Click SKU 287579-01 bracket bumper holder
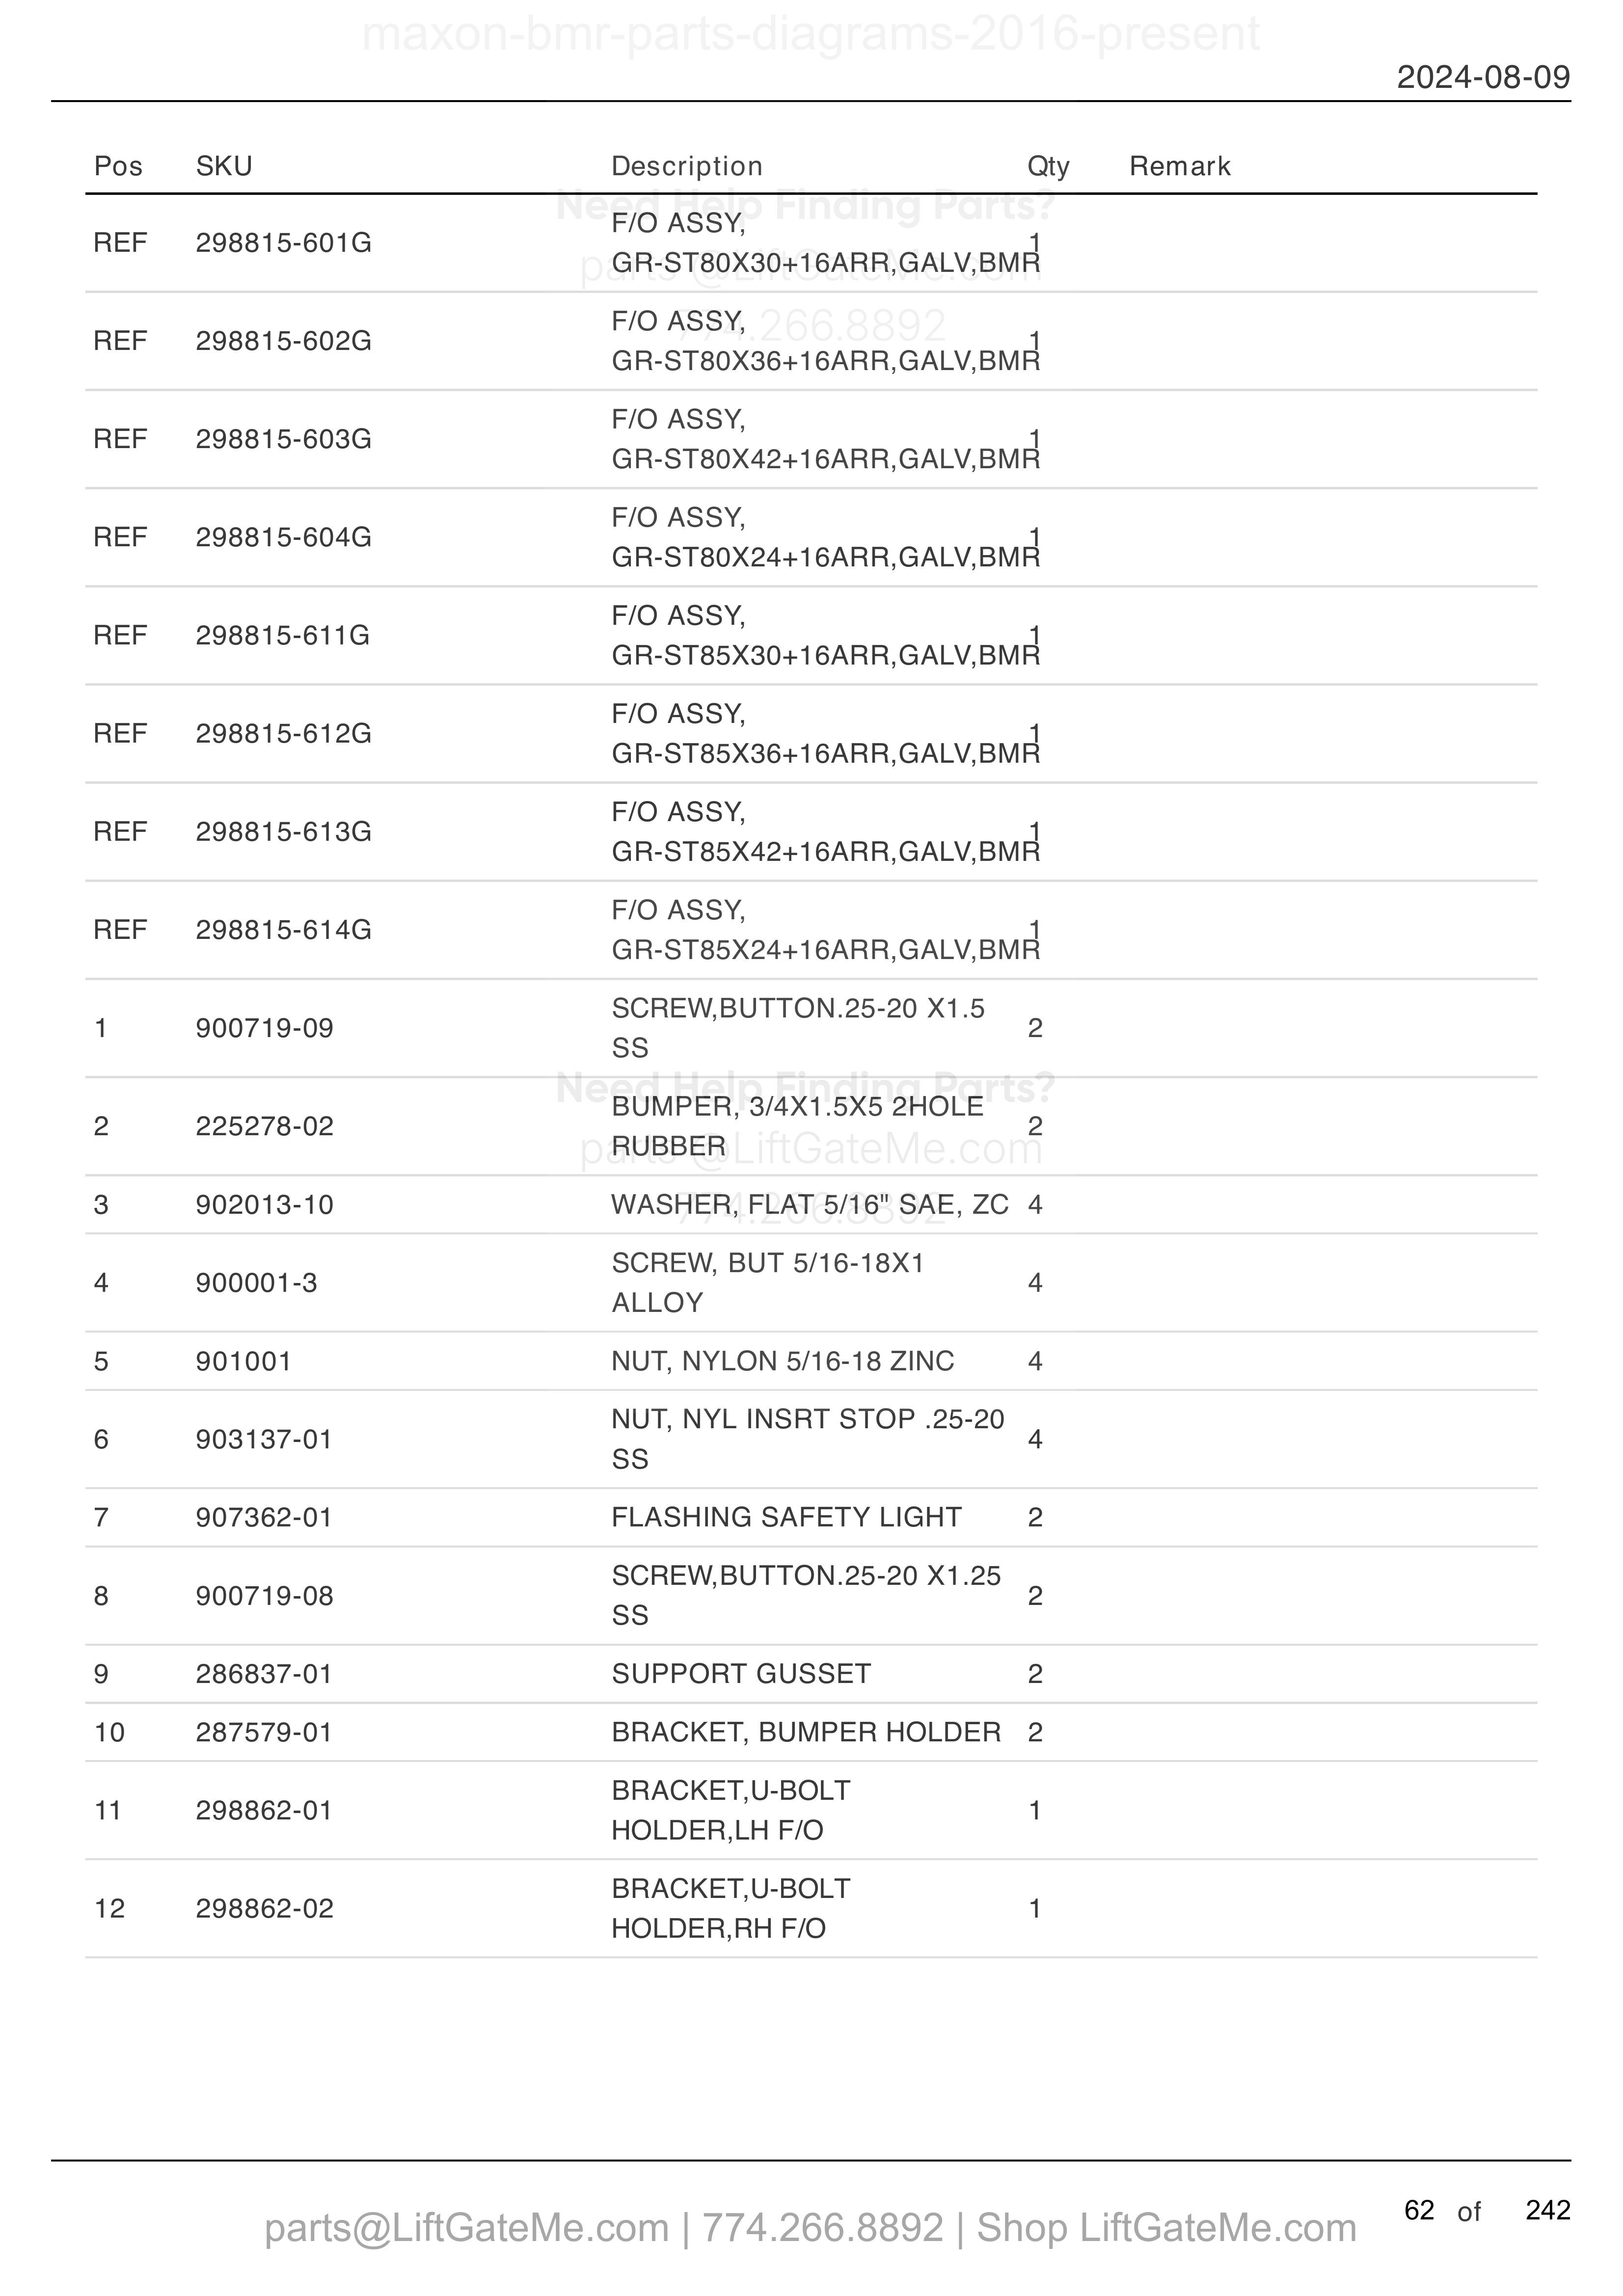Viewport: 1623px width, 2296px height. point(264,1732)
